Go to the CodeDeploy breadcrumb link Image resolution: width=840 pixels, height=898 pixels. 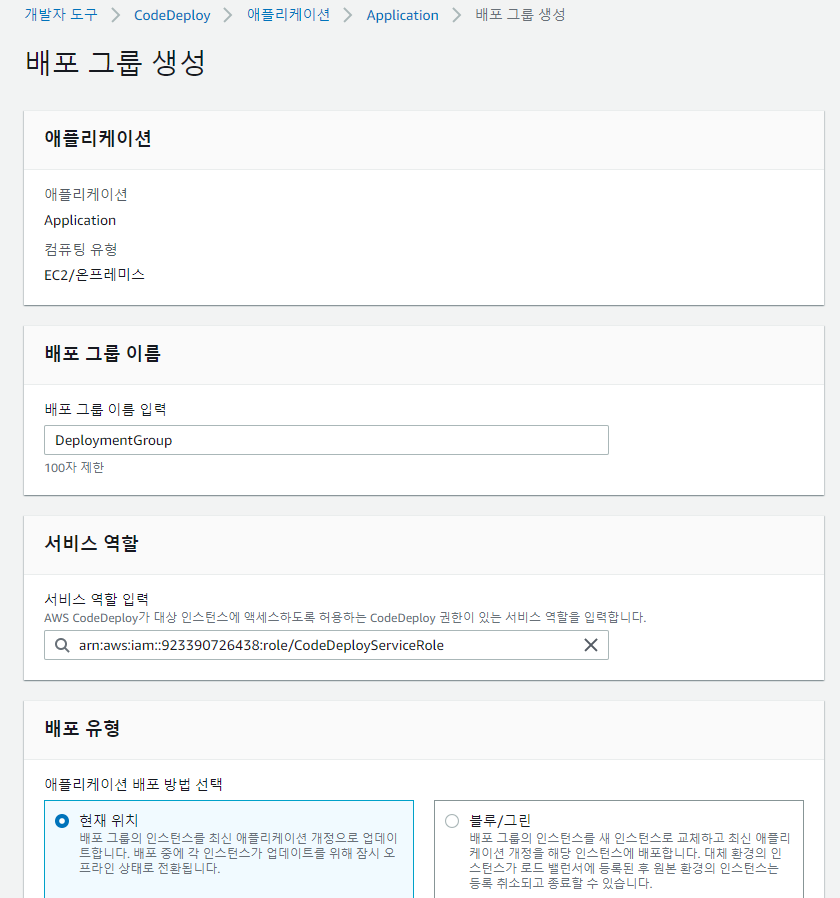pos(172,15)
